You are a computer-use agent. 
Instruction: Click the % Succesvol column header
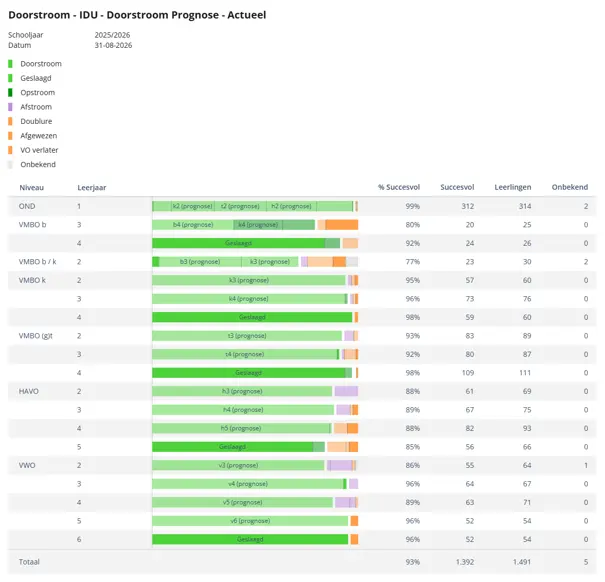399,187
